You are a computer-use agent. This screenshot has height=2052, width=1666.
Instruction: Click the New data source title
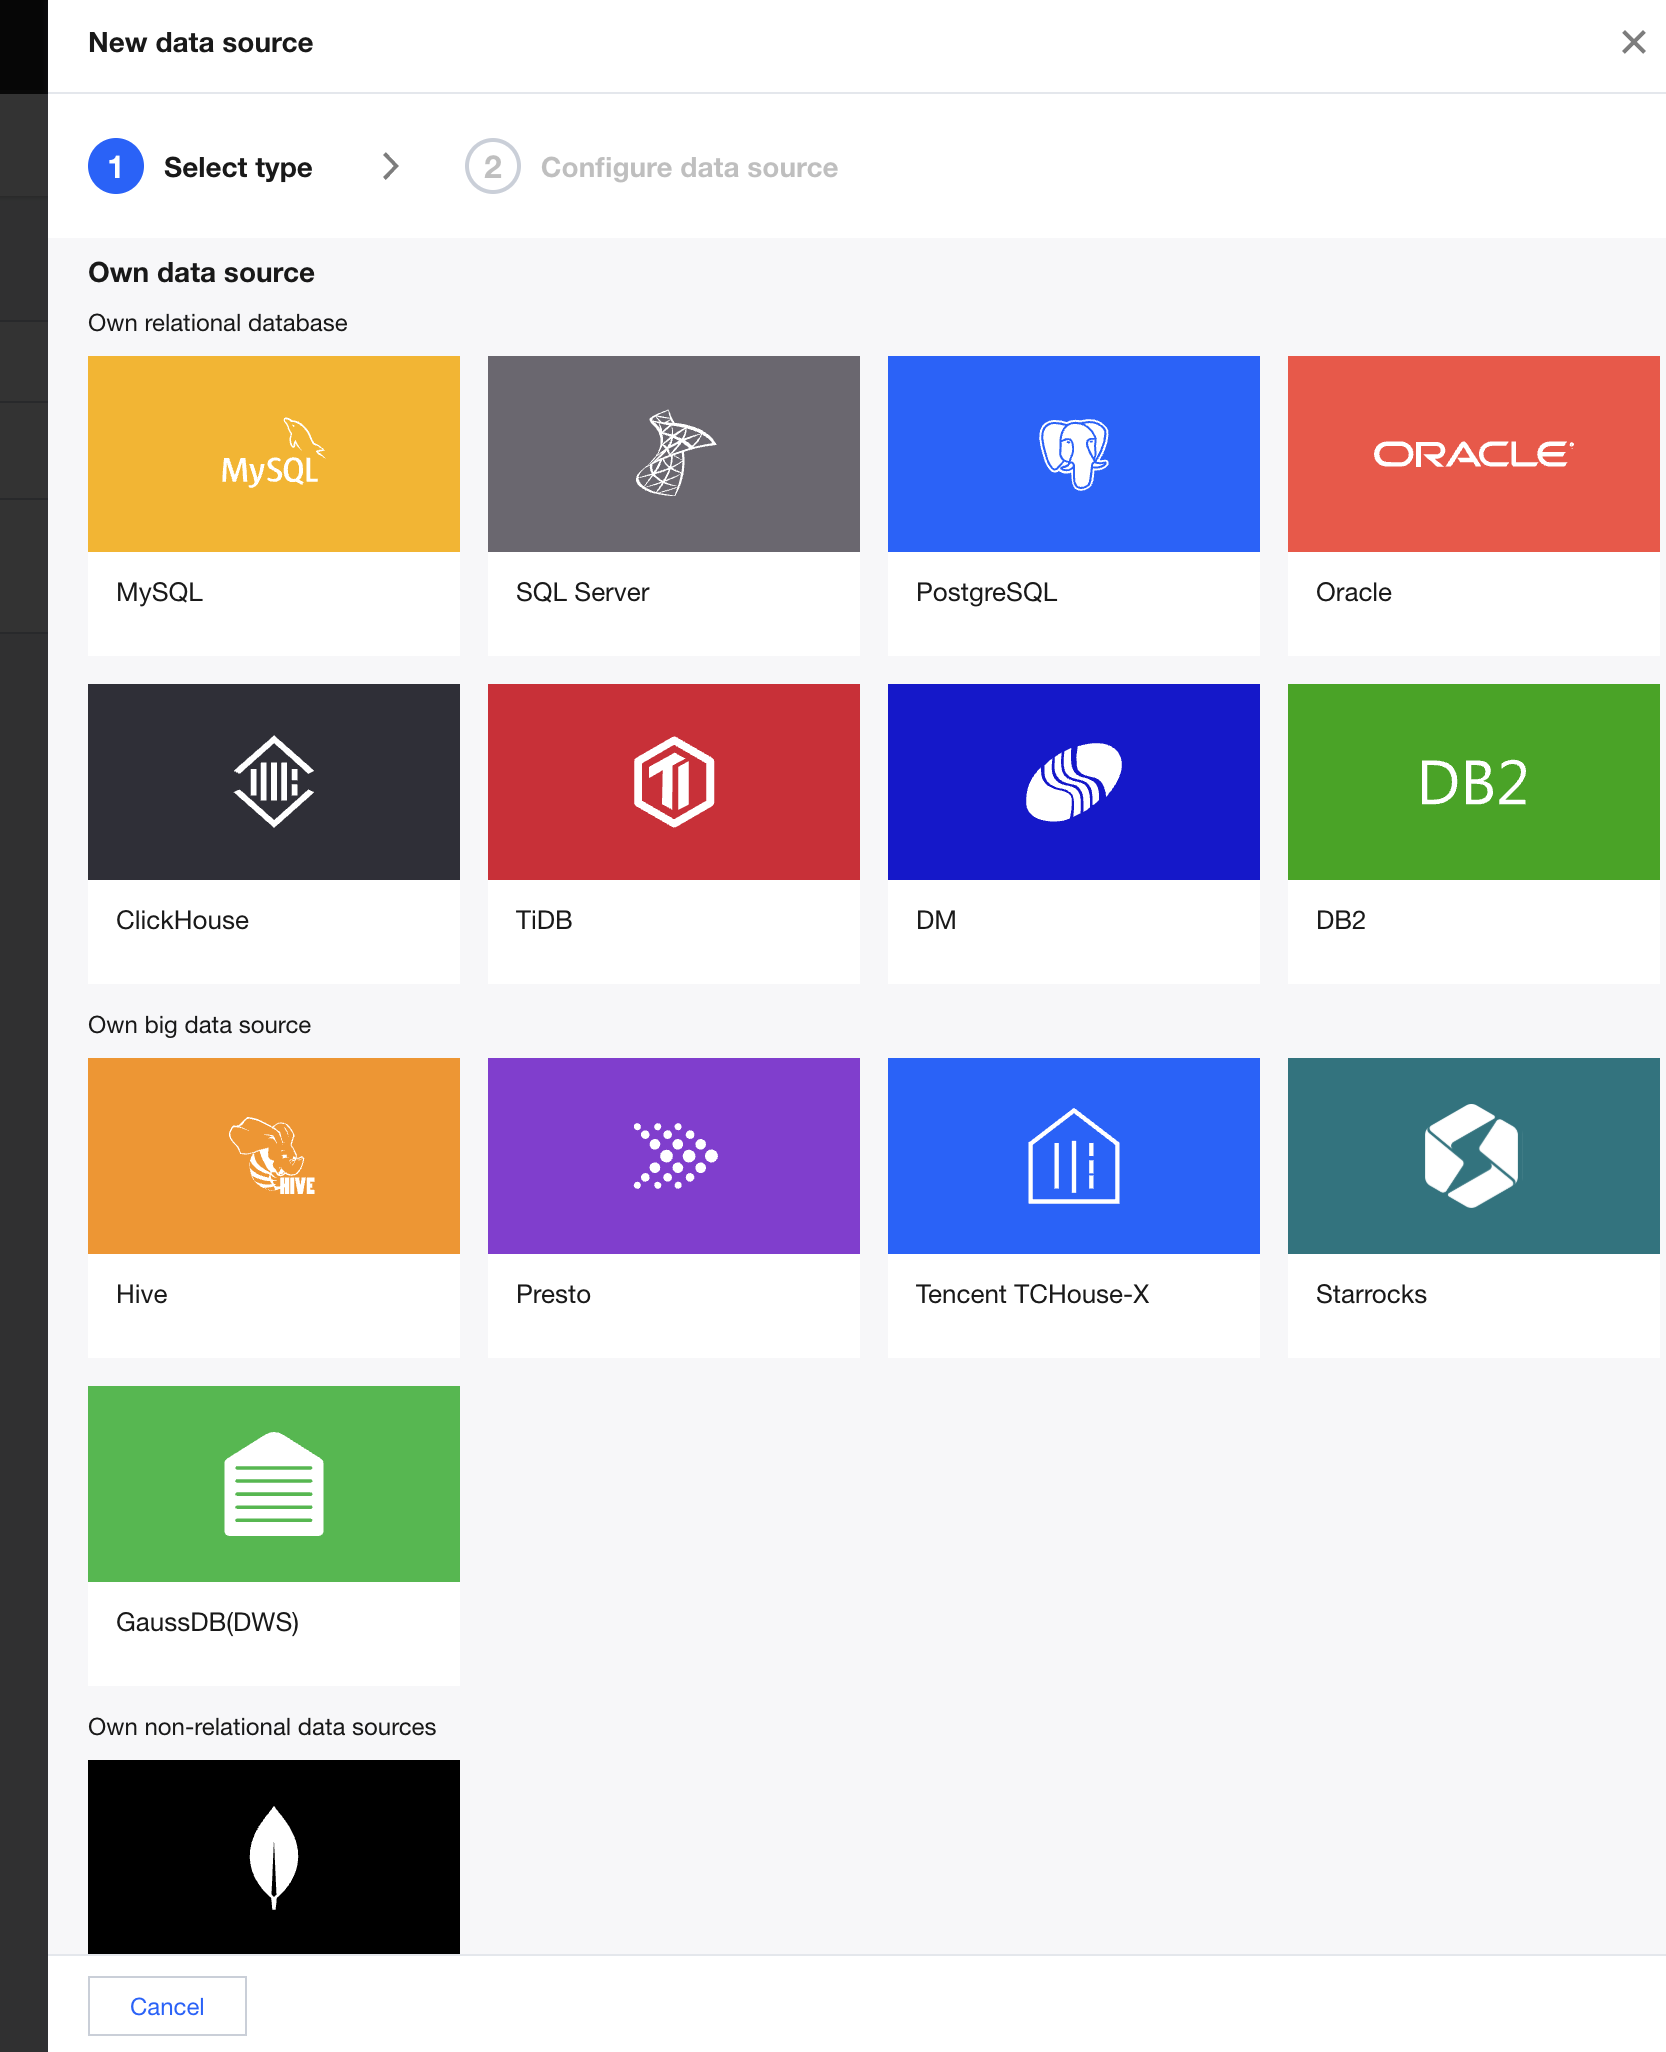[201, 42]
